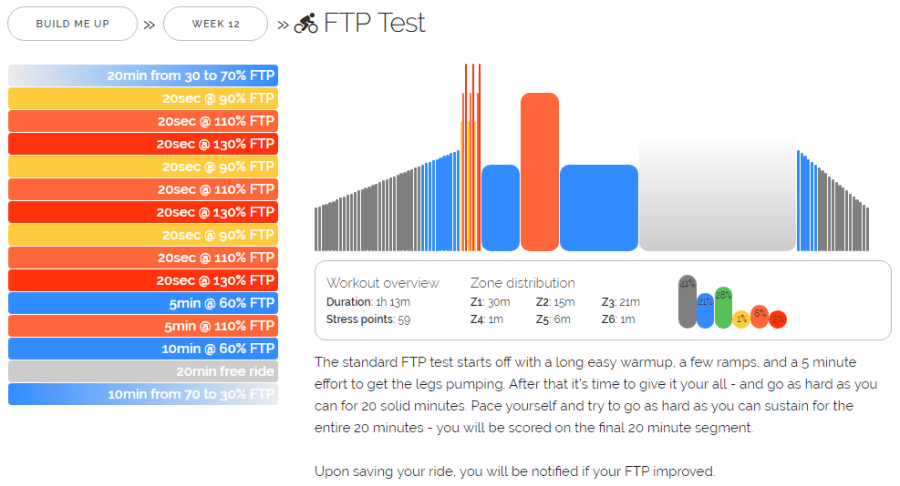Select the 10min @ 60% FTP step
900x486 pixels.
pyautogui.click(x=143, y=349)
